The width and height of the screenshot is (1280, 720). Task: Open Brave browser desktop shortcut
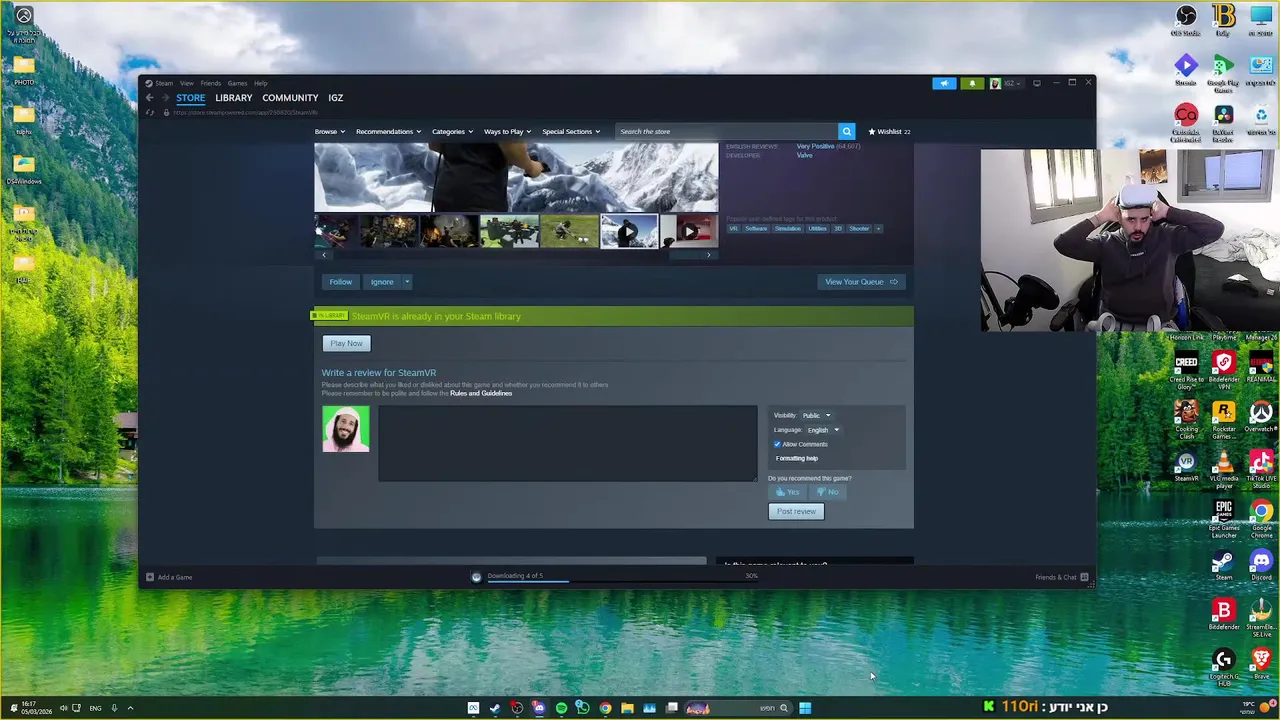coord(1261,664)
